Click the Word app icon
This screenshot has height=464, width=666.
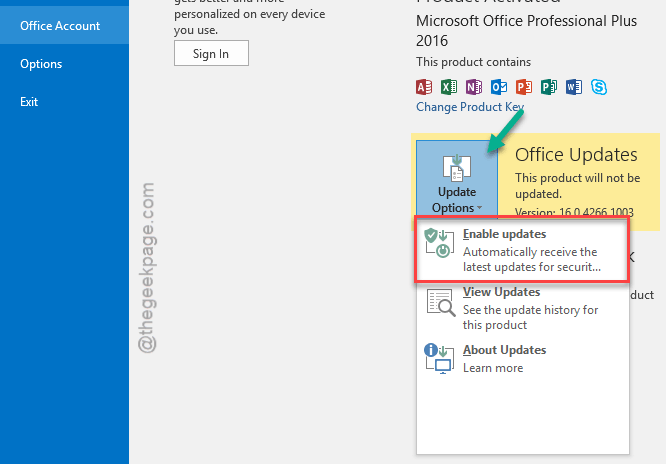click(x=574, y=87)
